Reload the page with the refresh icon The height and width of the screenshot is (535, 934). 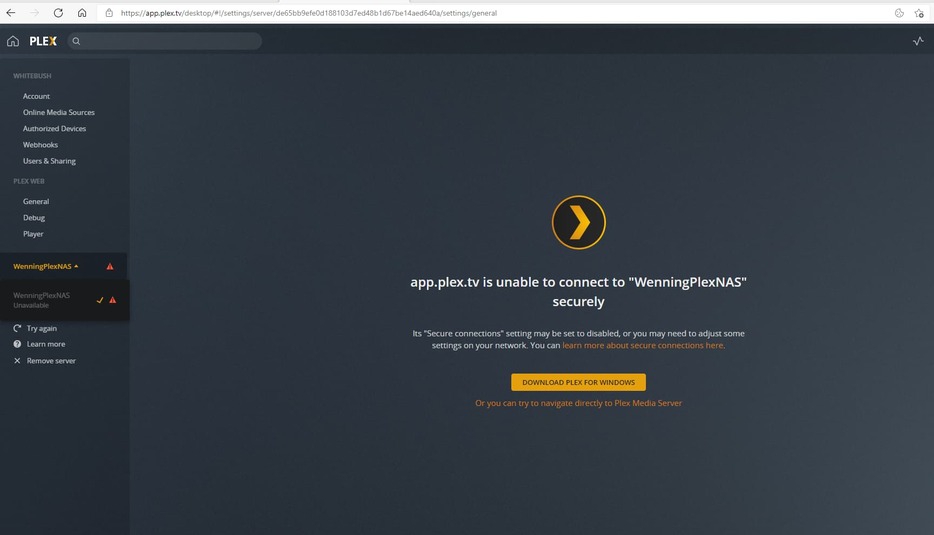58,13
